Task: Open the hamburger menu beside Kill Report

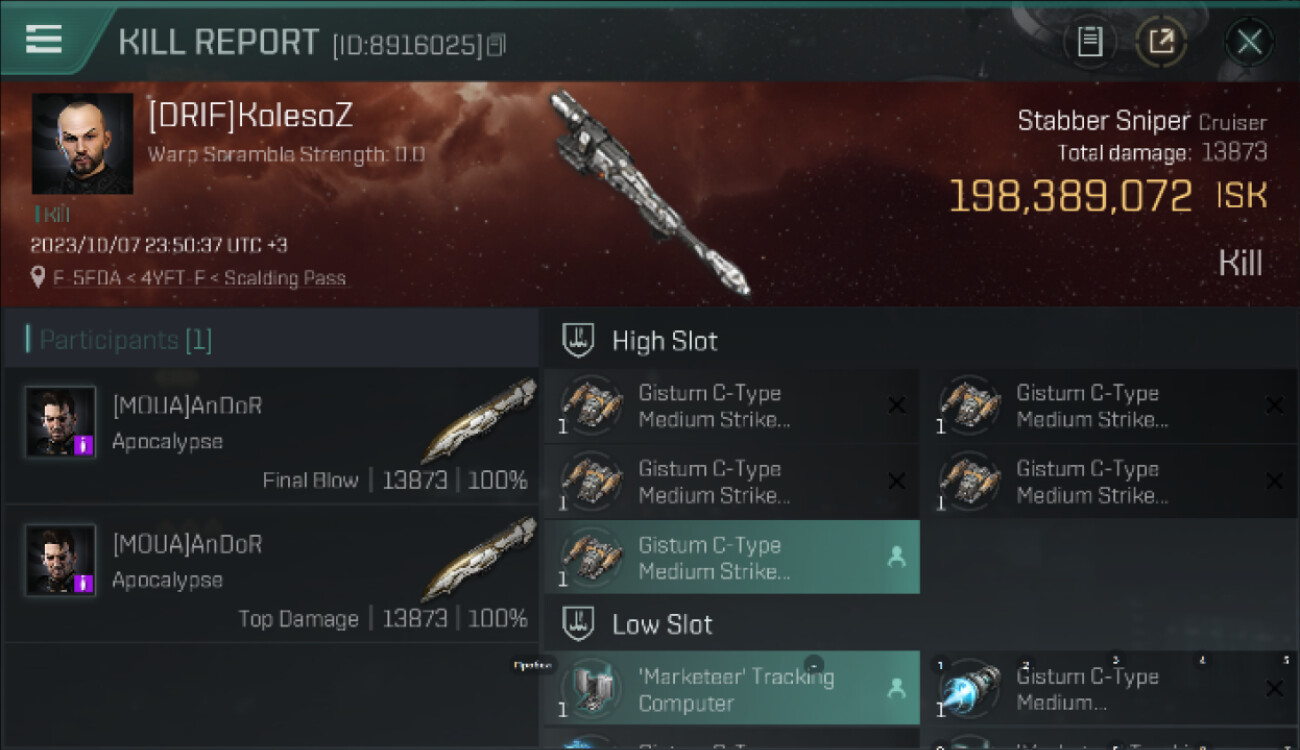Action: 44,40
